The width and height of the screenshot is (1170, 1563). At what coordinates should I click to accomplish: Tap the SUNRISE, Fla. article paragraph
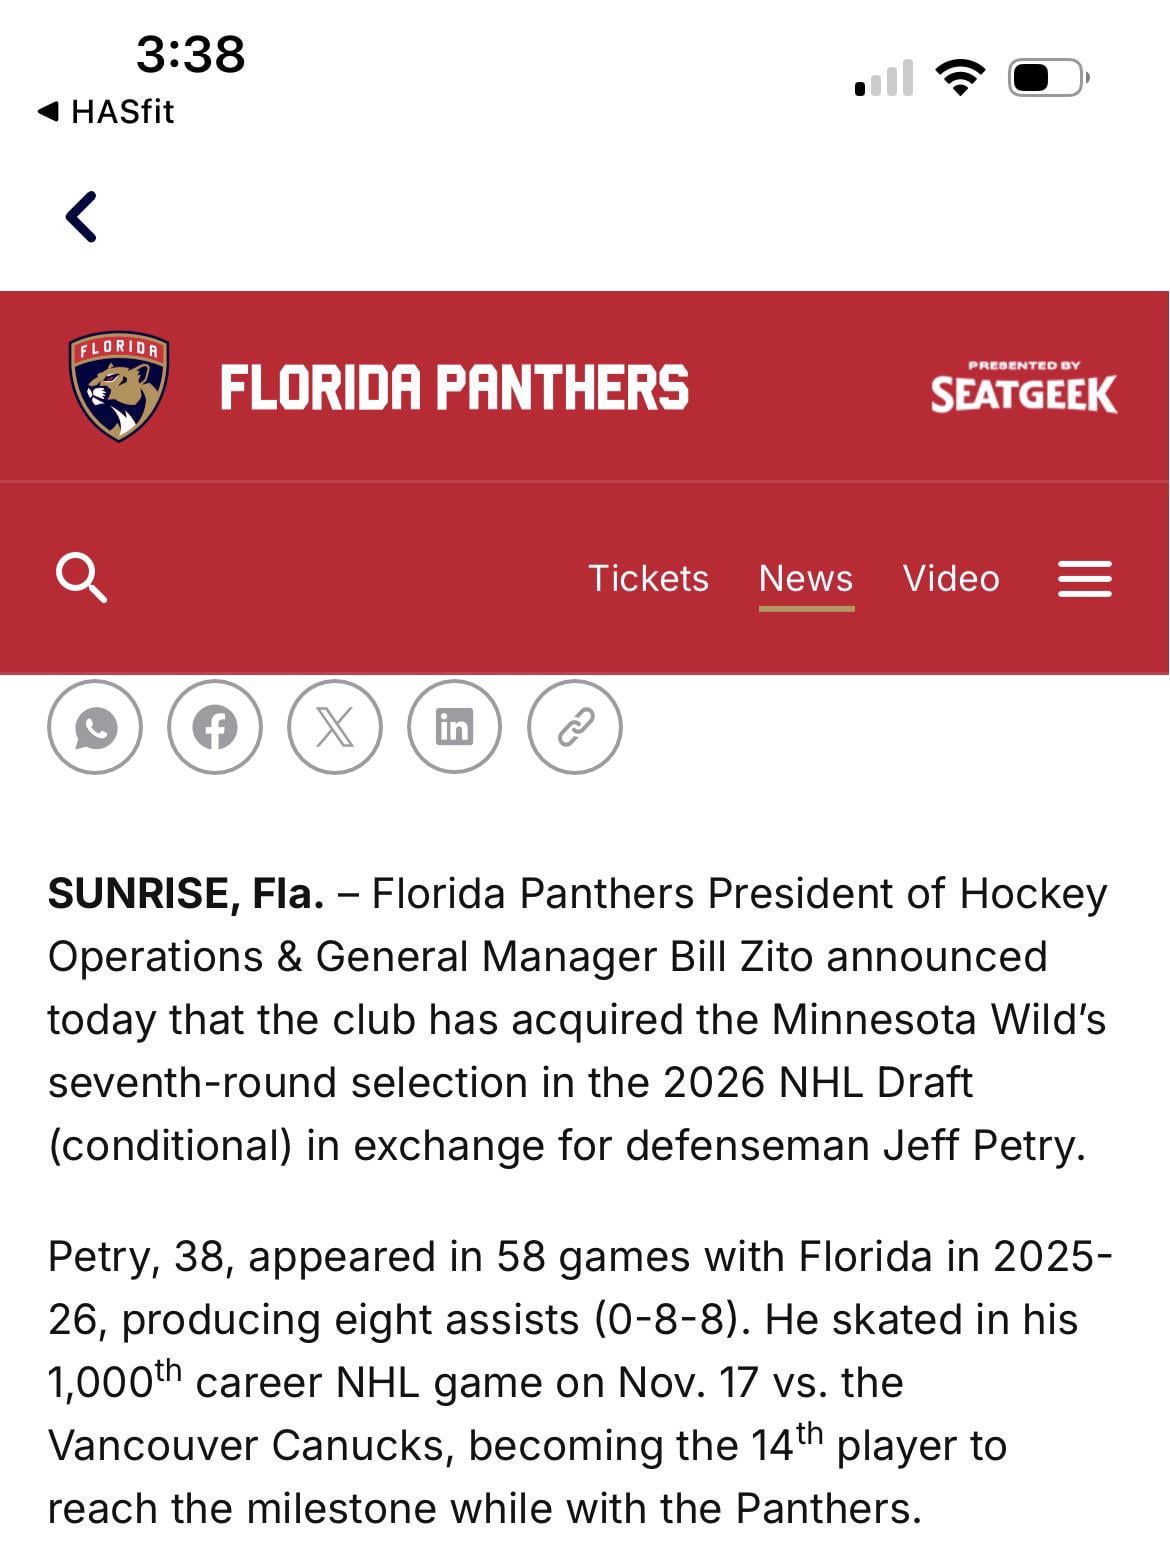coord(577,1018)
